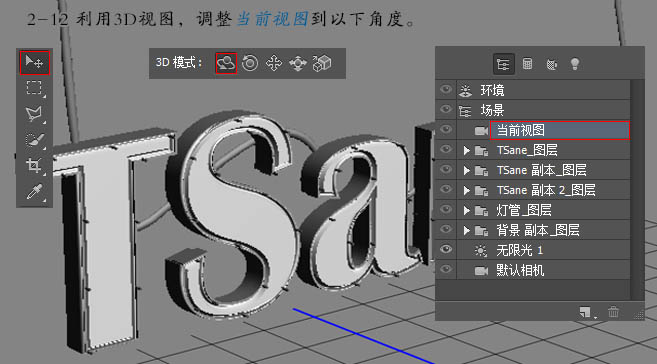657x364 pixels.
Task: Choose the 3D roll mode icon
Action: click(x=250, y=63)
